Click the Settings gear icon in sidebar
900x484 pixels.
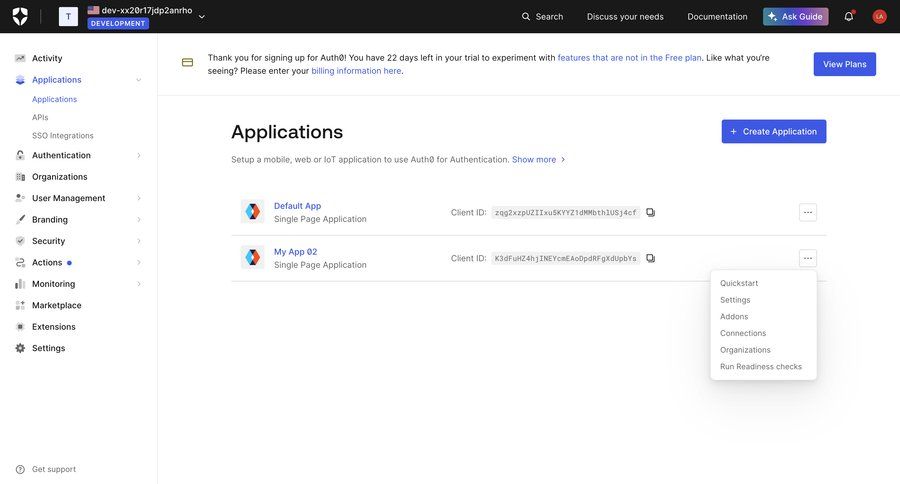point(20,348)
